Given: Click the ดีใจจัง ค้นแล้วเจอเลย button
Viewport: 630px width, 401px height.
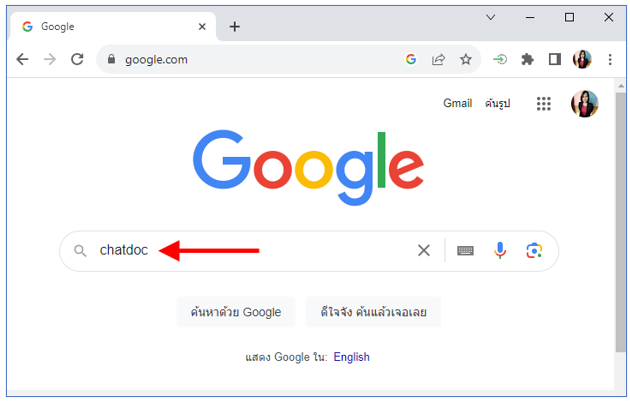Looking at the screenshot, I should (x=373, y=312).
